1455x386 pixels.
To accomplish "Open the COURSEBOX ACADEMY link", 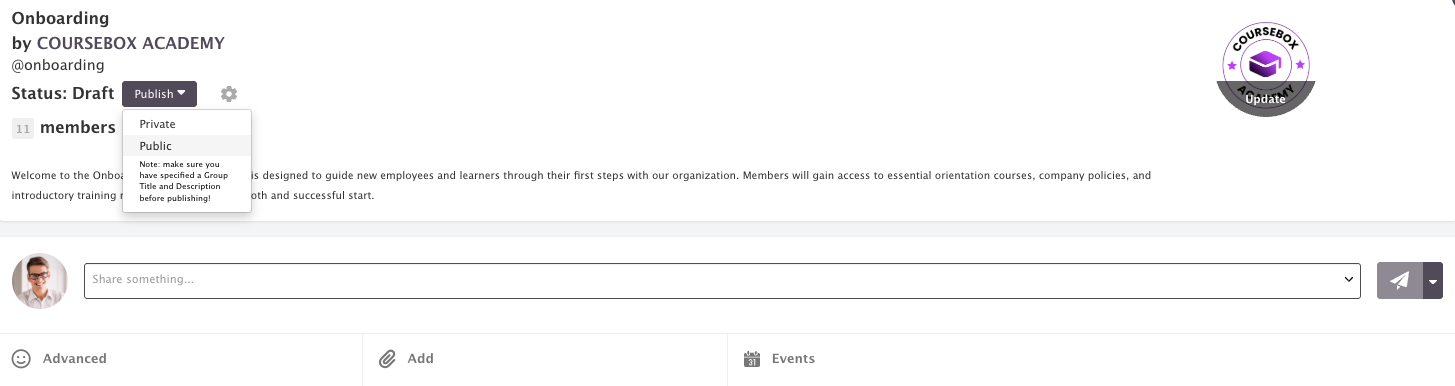I will [x=130, y=43].
